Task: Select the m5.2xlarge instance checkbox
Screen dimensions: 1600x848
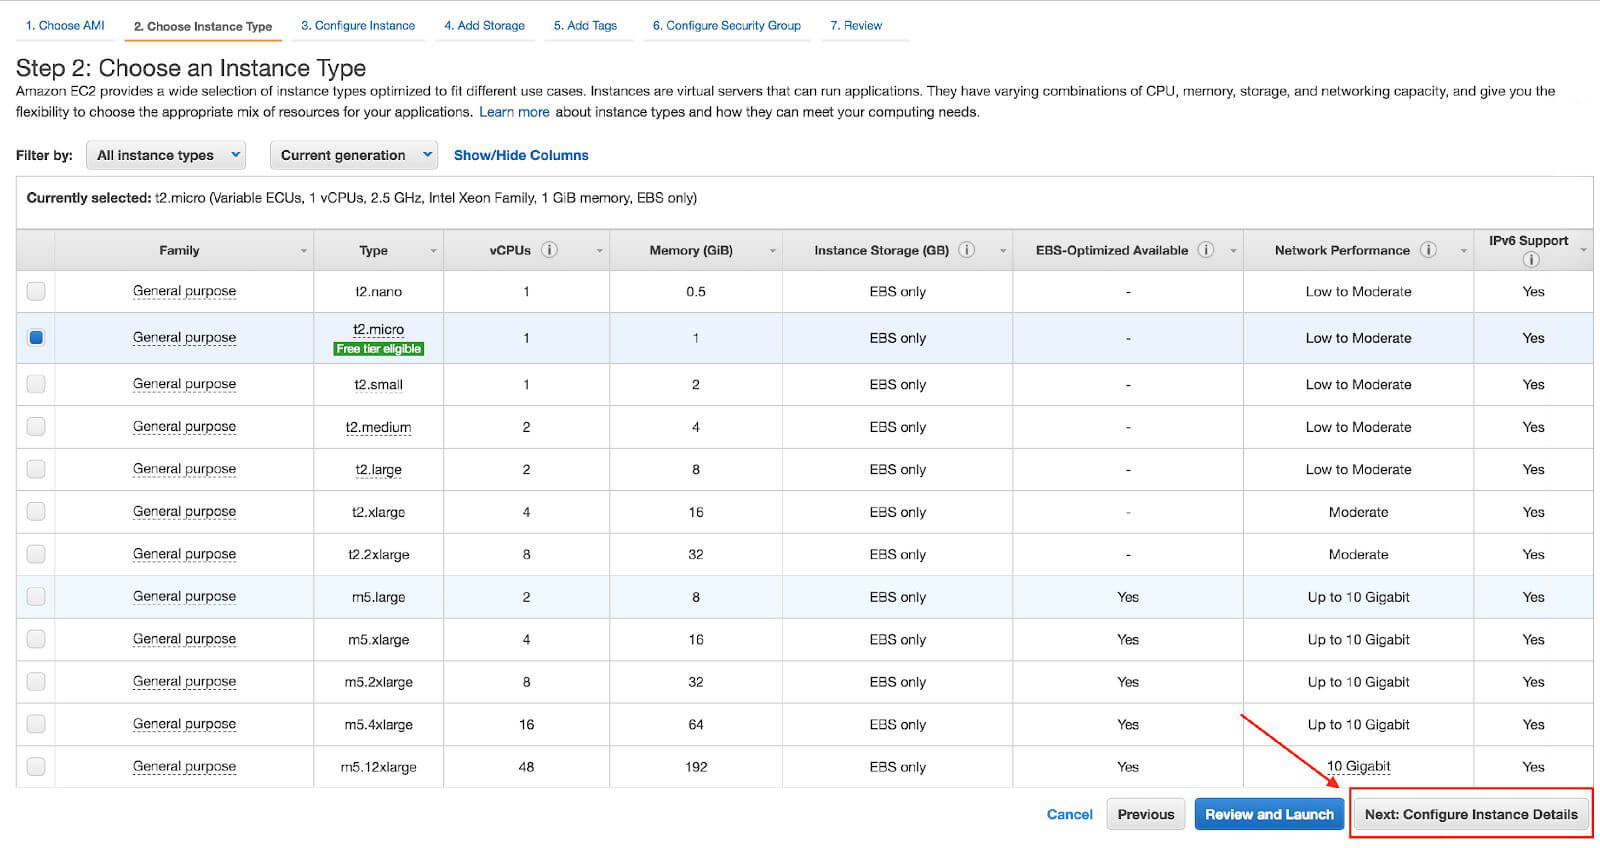Action: [x=36, y=681]
